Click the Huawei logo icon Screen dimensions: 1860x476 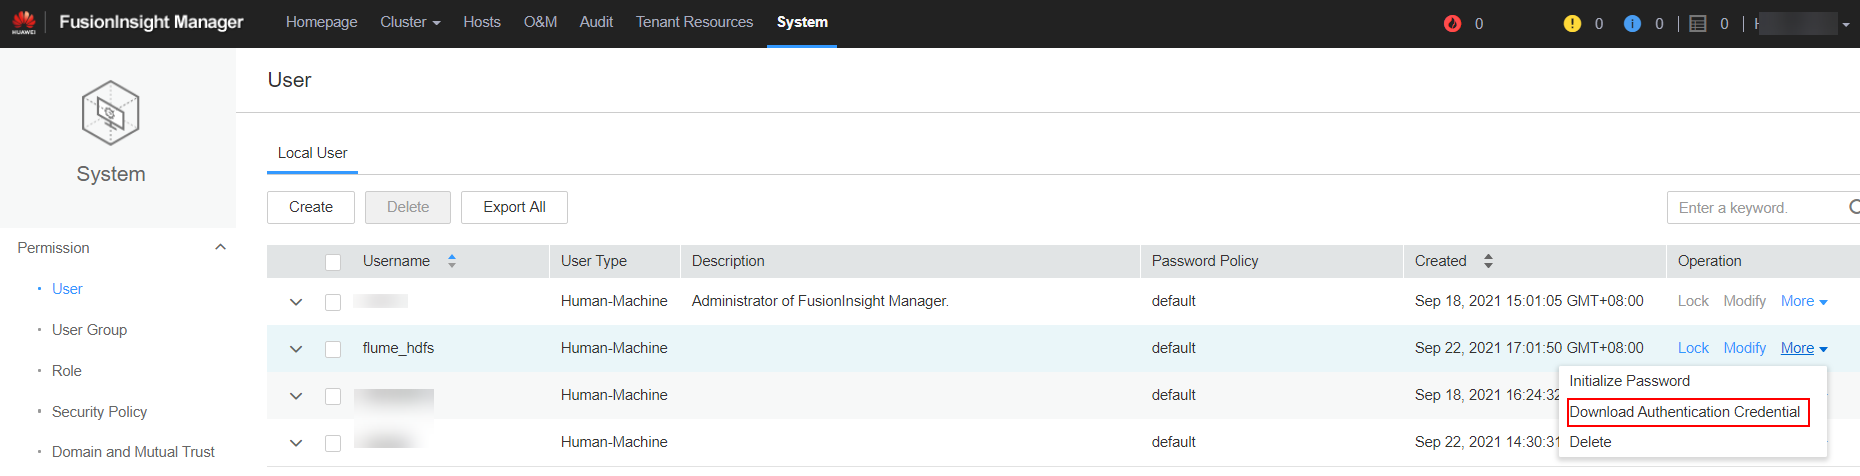[x=24, y=22]
